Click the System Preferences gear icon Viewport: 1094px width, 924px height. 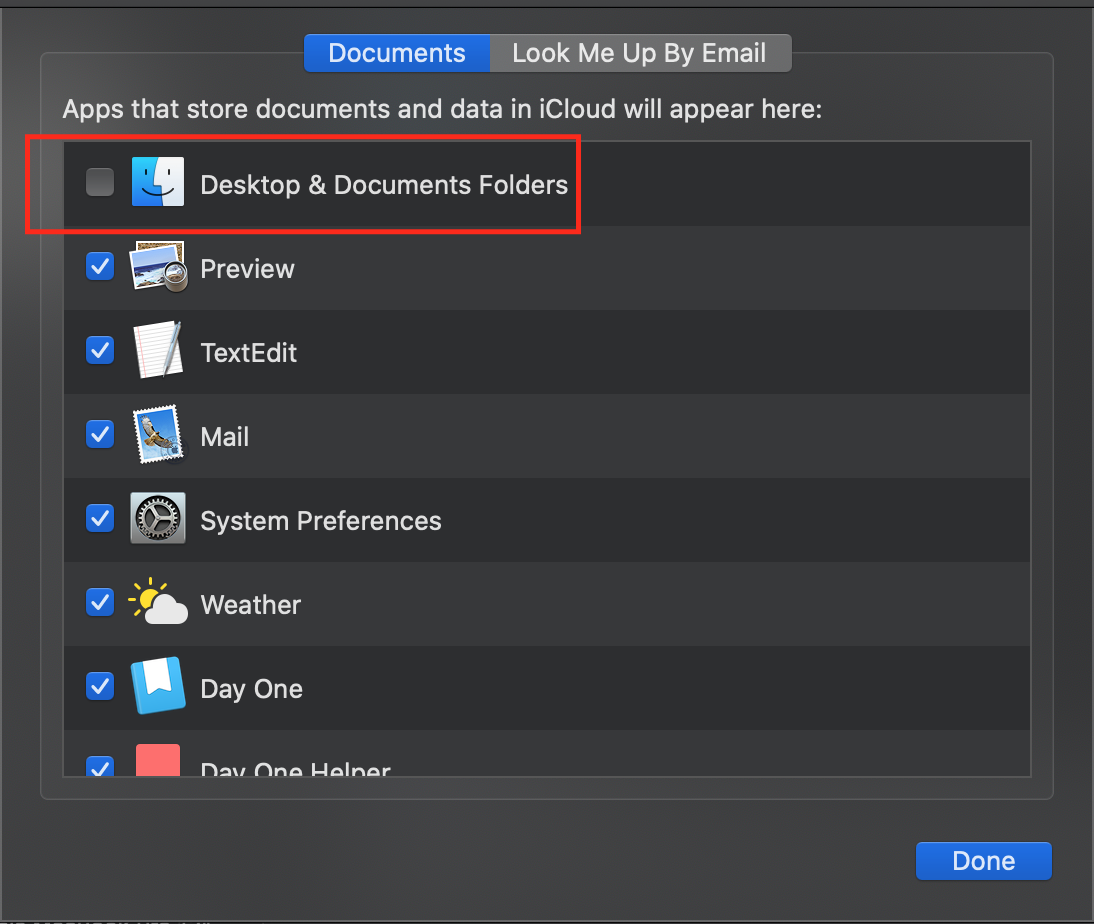point(158,518)
